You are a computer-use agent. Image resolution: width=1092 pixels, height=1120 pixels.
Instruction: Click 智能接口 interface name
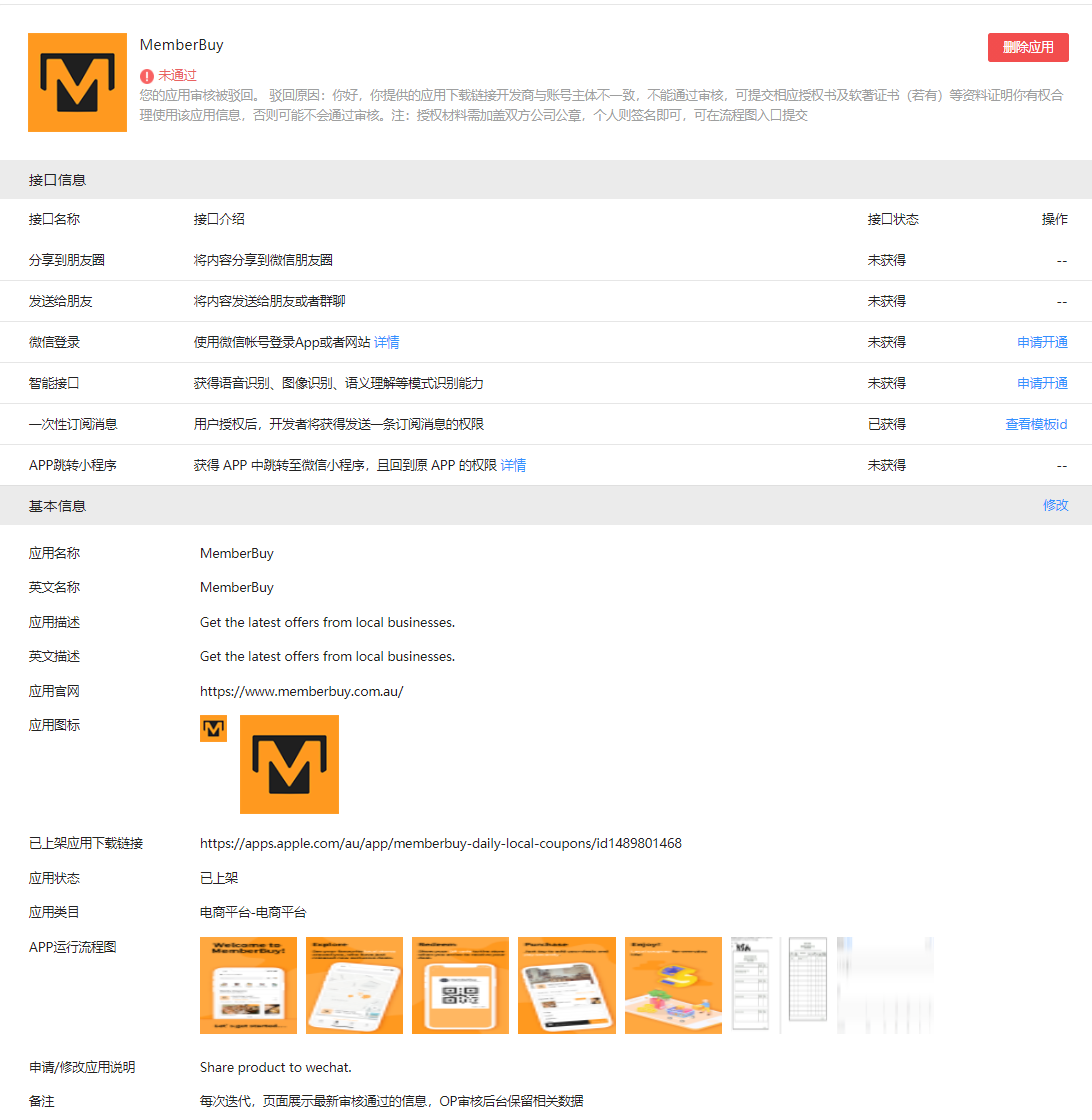point(54,383)
